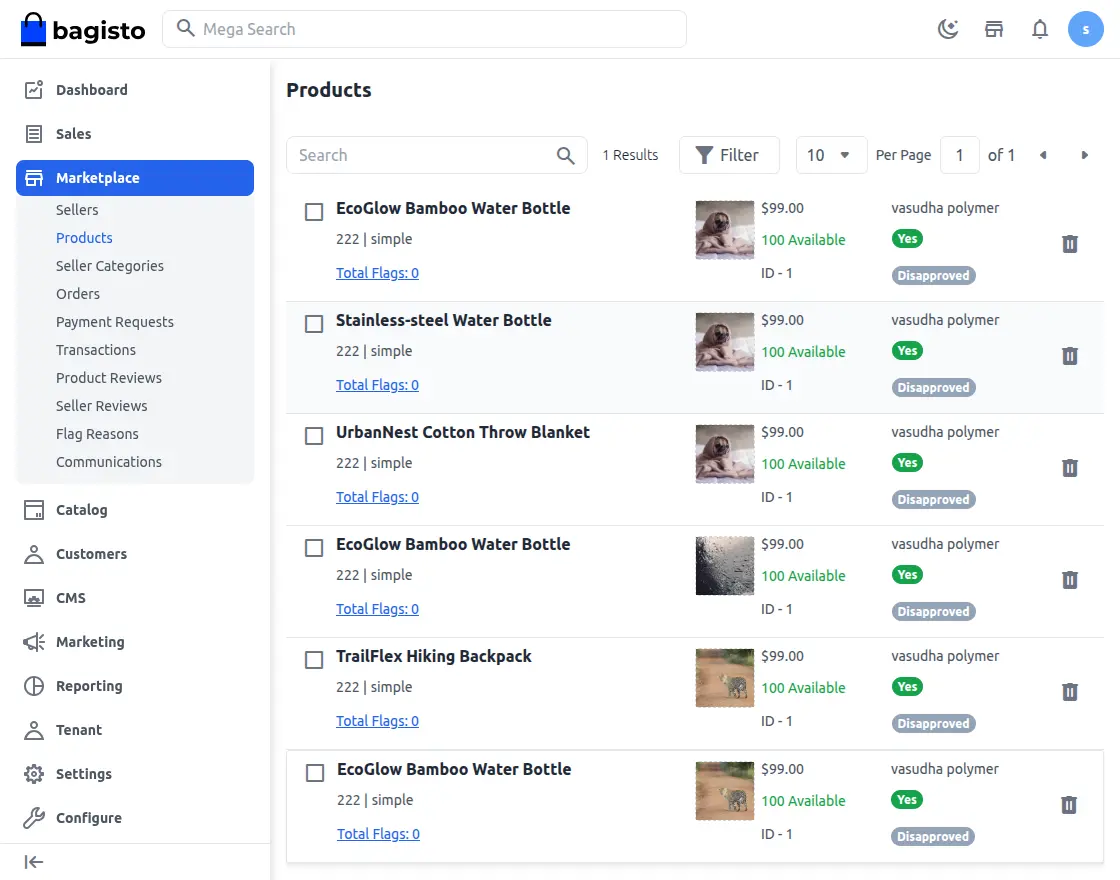This screenshot has height=880, width=1120.
Task: Delete the EcoGlow Bamboo Water Bottle via trash icon
Action: tap(1070, 243)
